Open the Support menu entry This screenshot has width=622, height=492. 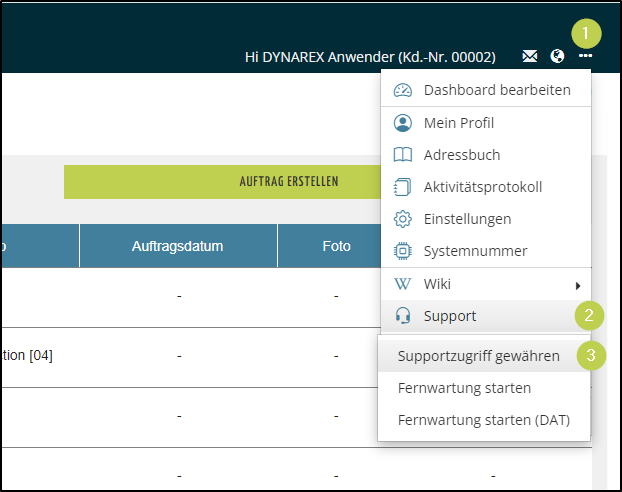pos(450,316)
